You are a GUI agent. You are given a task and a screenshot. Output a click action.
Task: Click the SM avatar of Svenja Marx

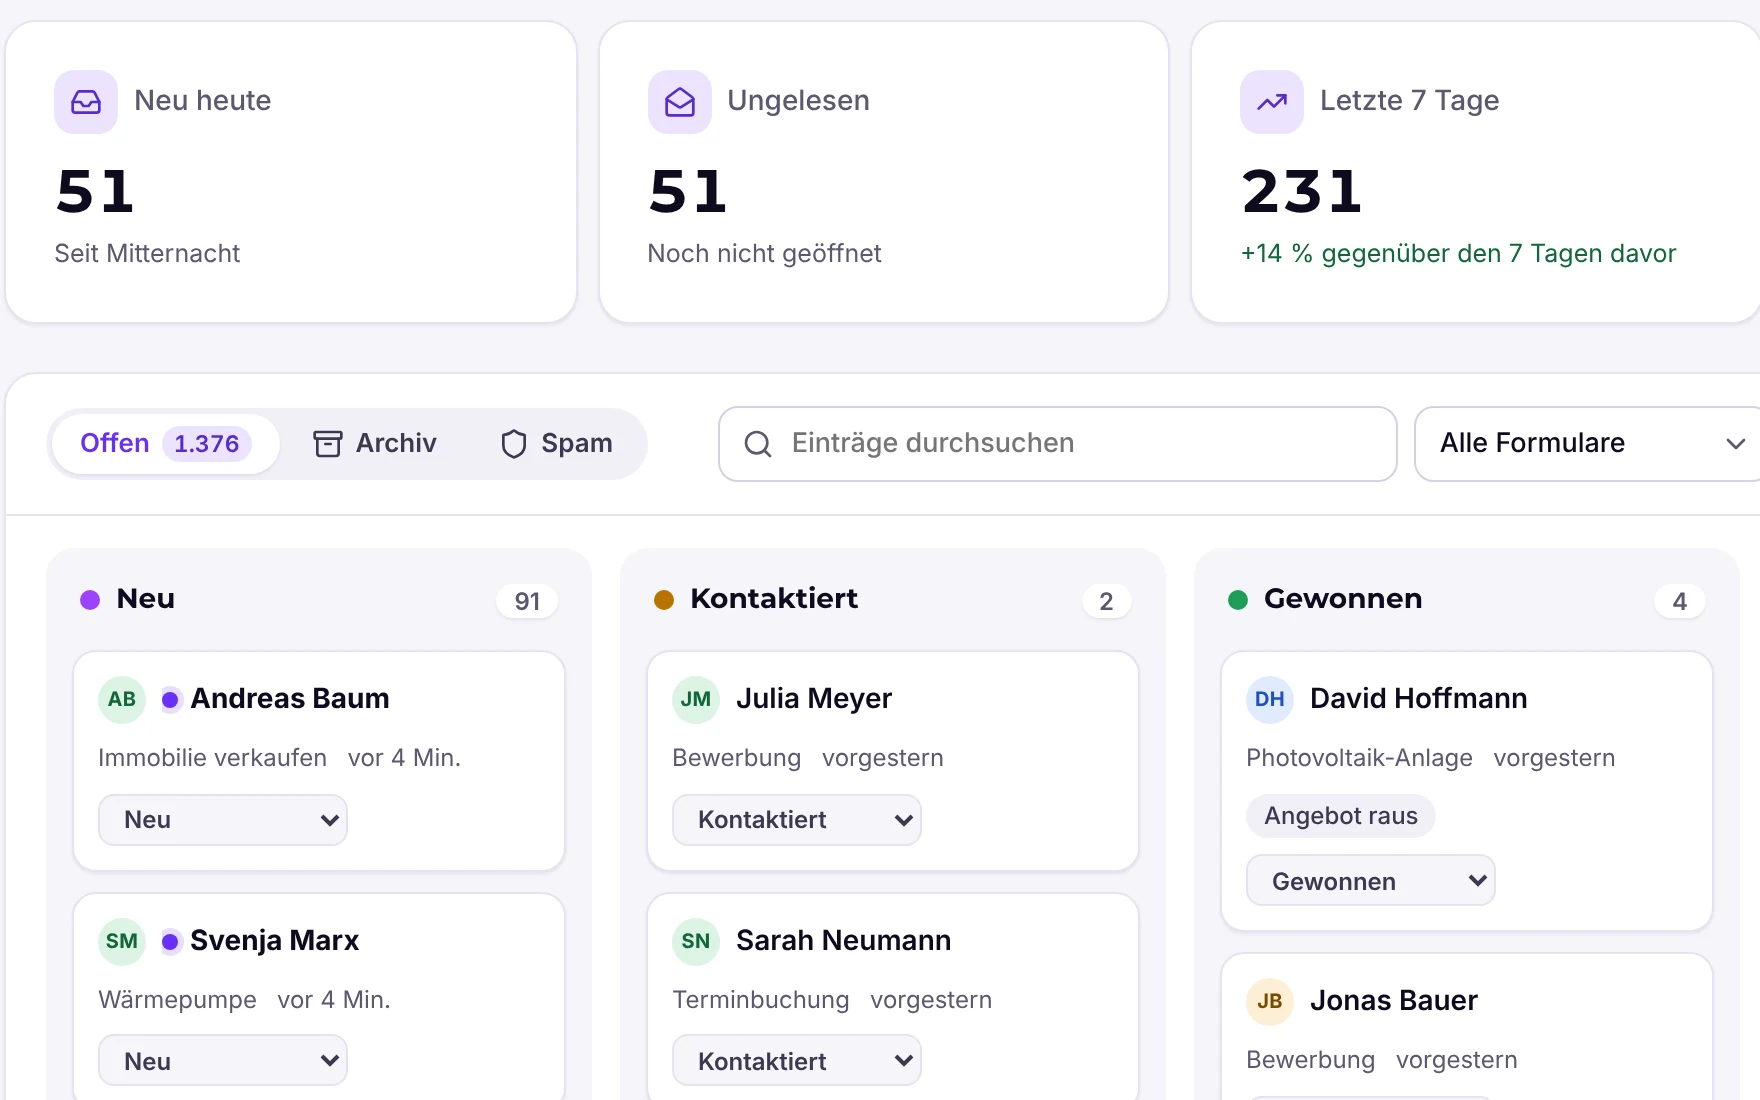122,941
